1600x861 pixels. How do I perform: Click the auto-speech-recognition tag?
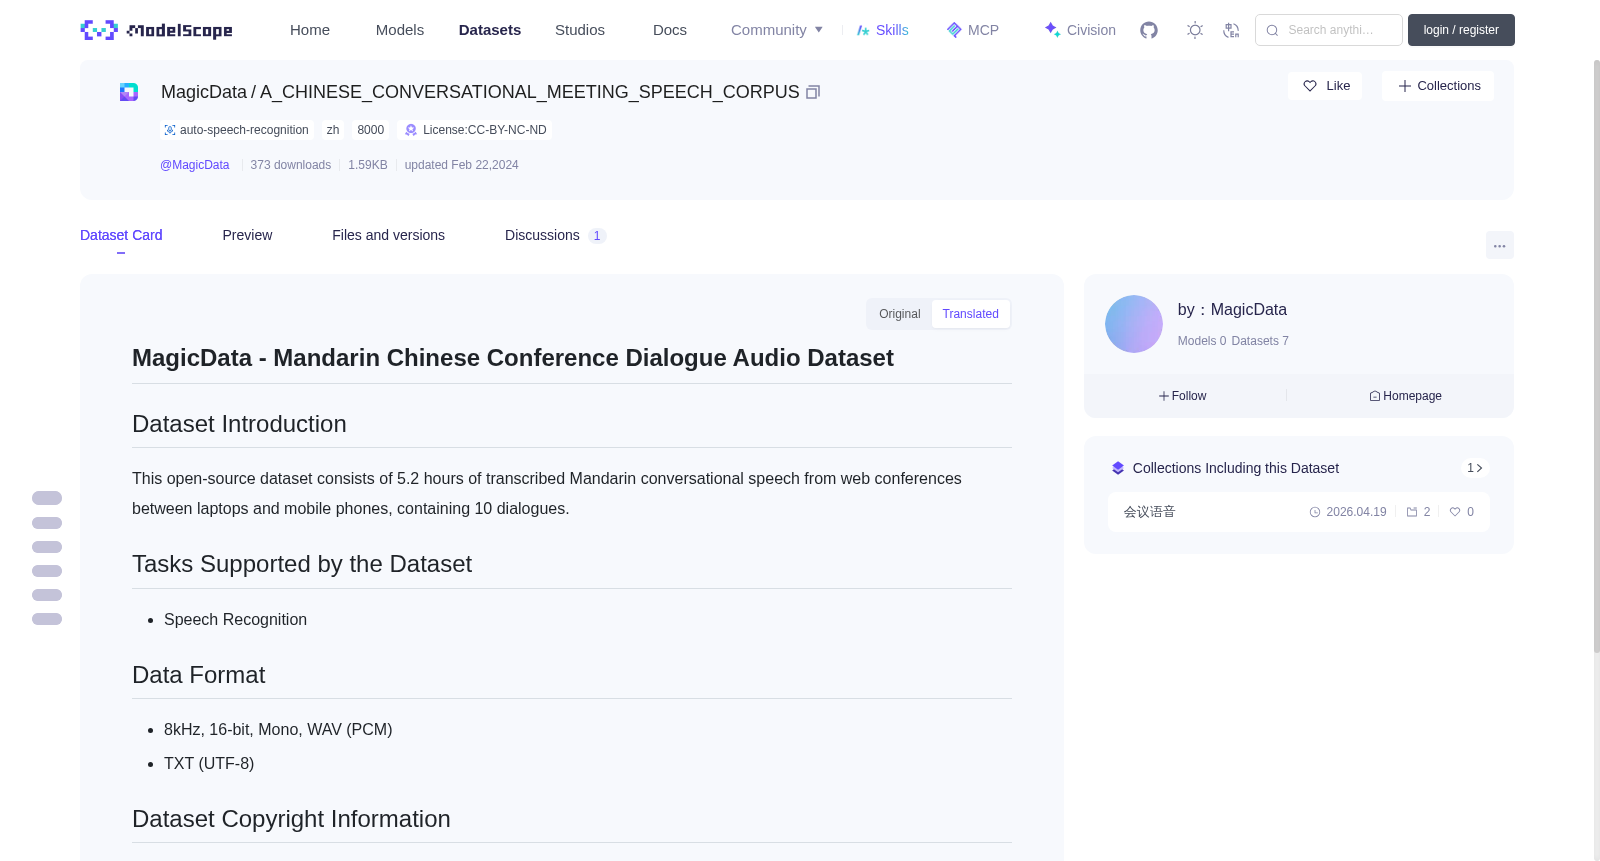236,130
